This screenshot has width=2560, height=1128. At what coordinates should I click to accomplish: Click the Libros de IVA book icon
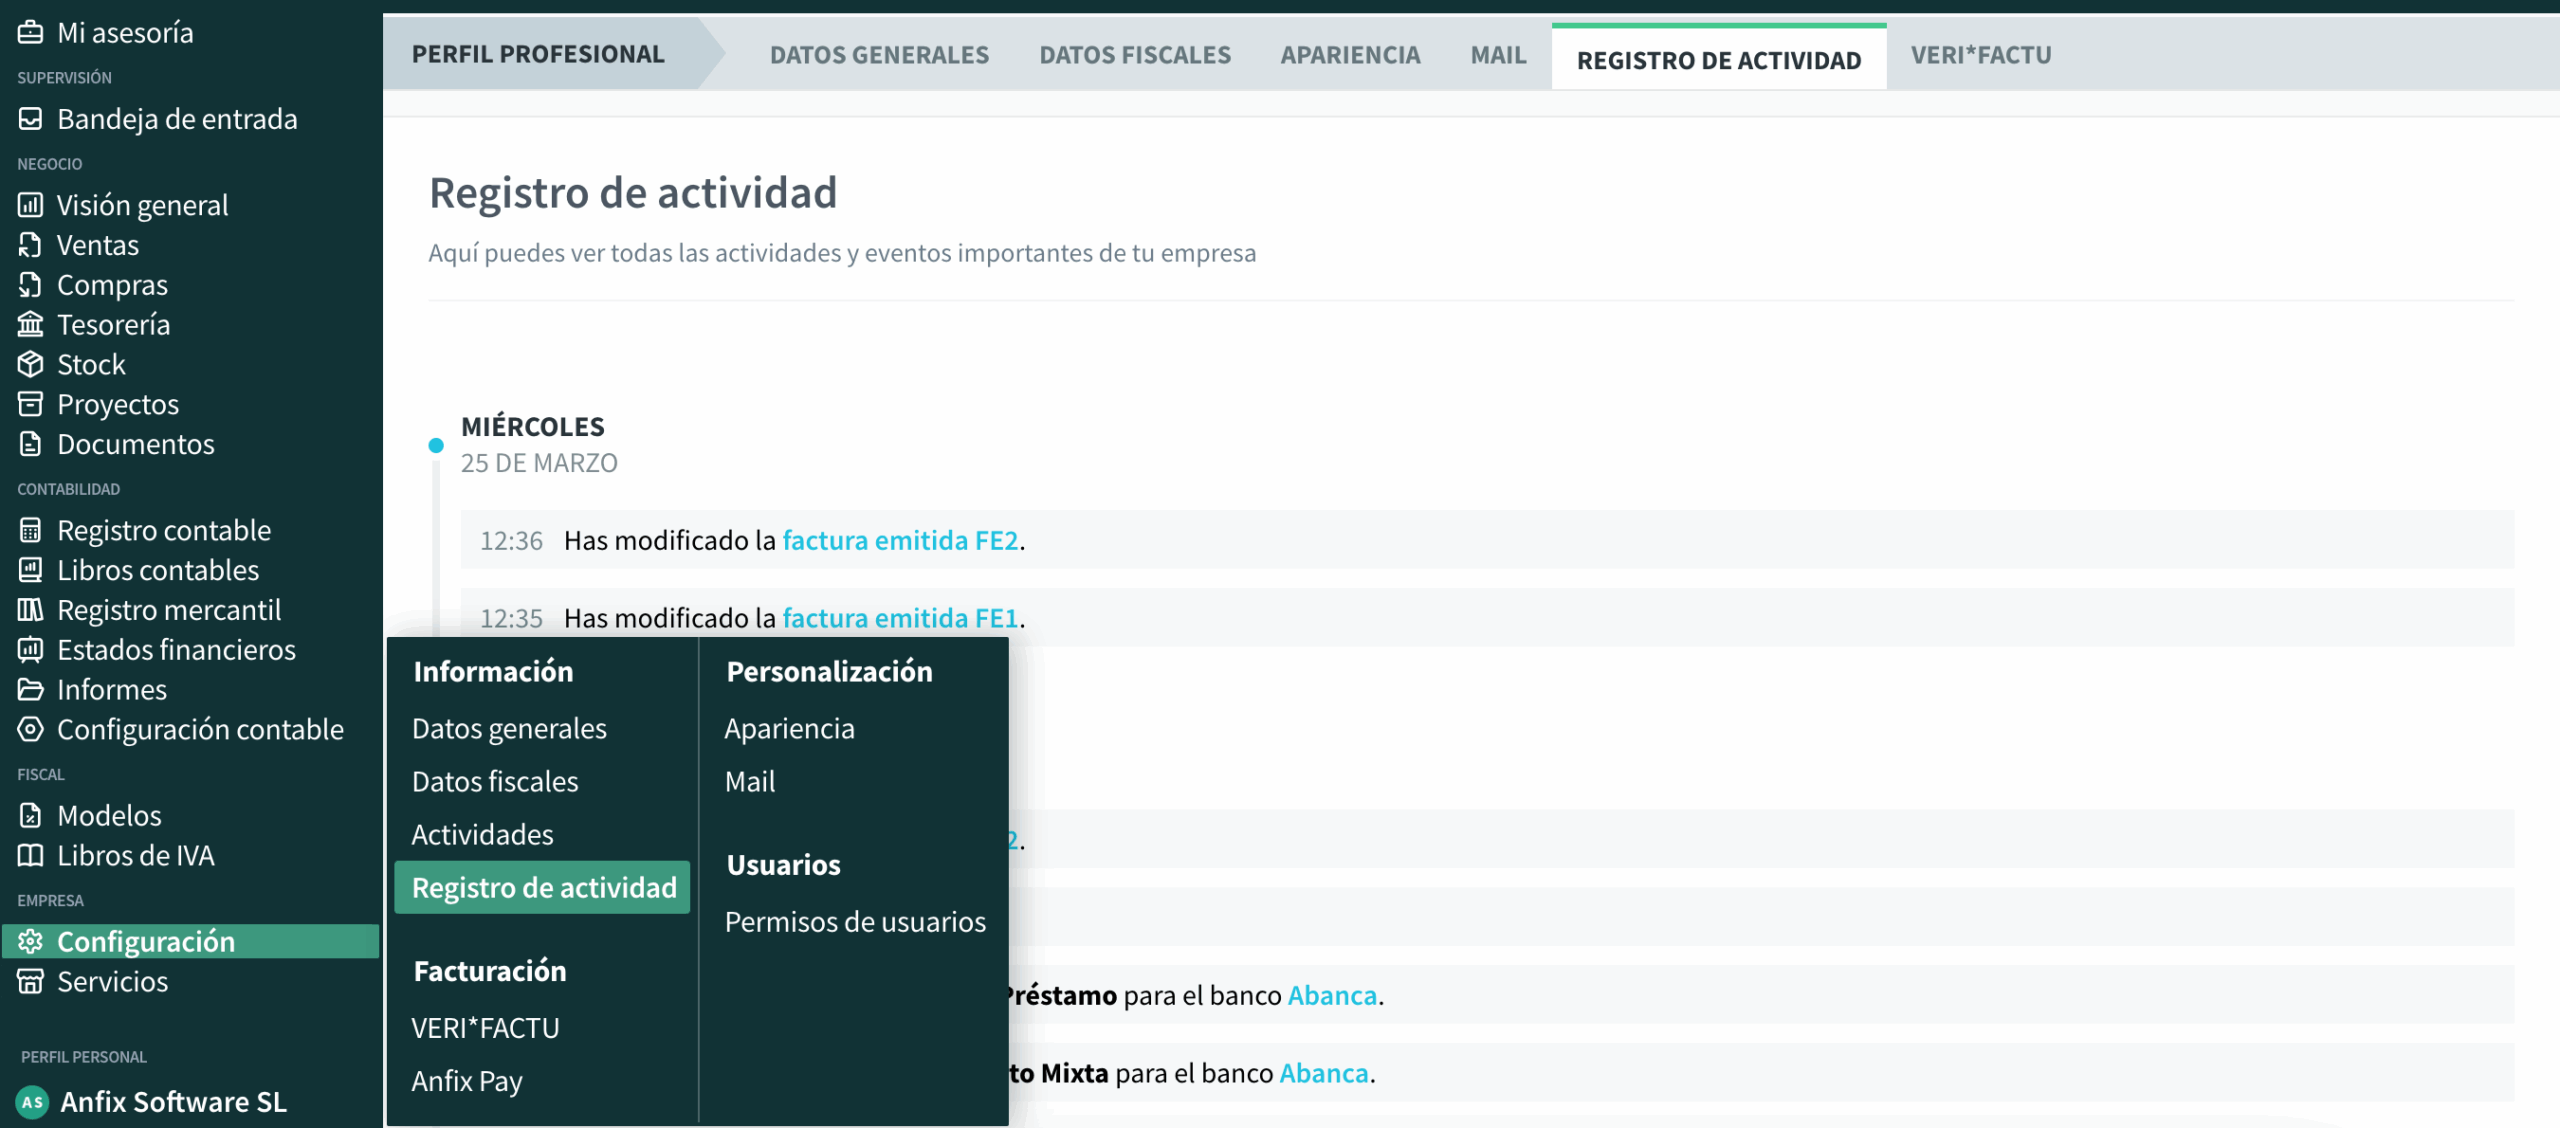tap(30, 855)
